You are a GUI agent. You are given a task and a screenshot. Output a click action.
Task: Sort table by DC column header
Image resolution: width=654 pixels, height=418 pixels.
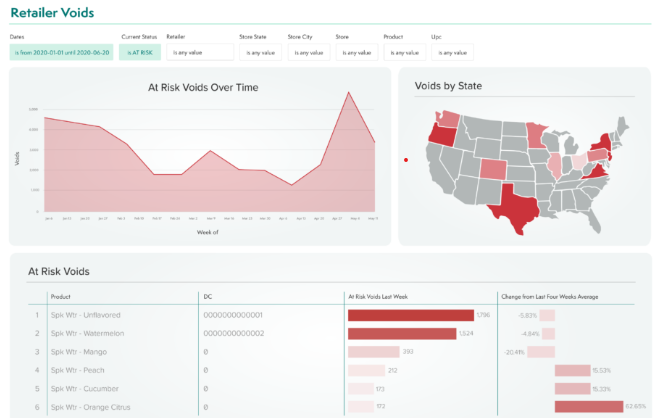click(208, 297)
